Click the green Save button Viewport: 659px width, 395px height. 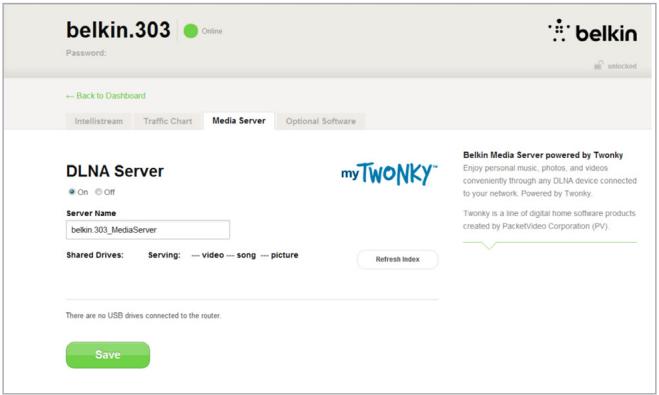coord(108,355)
